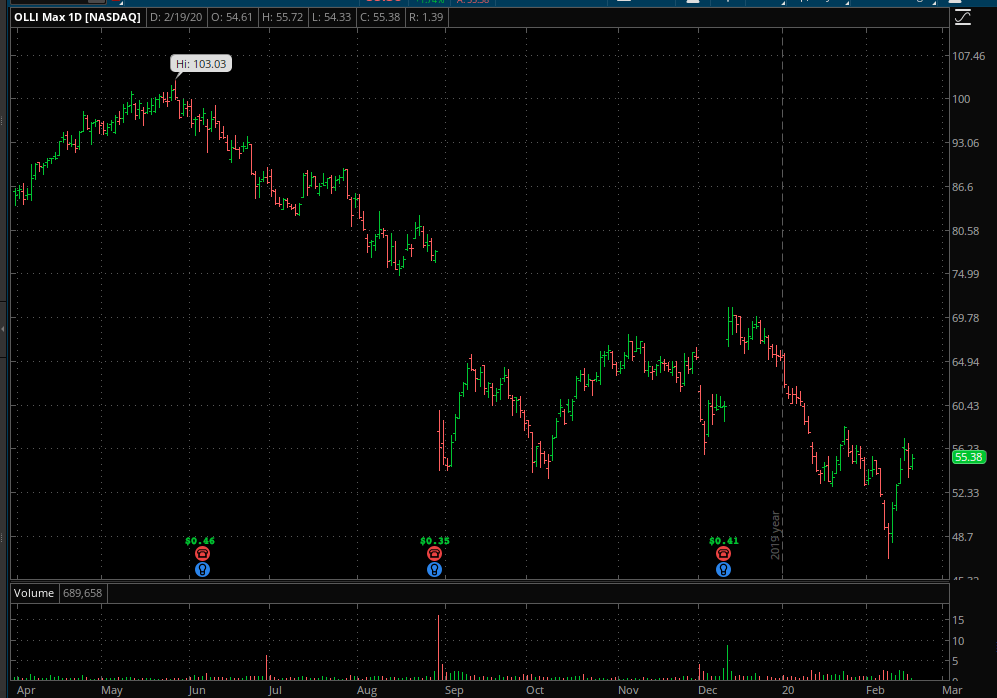Click the lightbulb icon below $0.35 earnings
The image size is (997, 698).
point(434,570)
